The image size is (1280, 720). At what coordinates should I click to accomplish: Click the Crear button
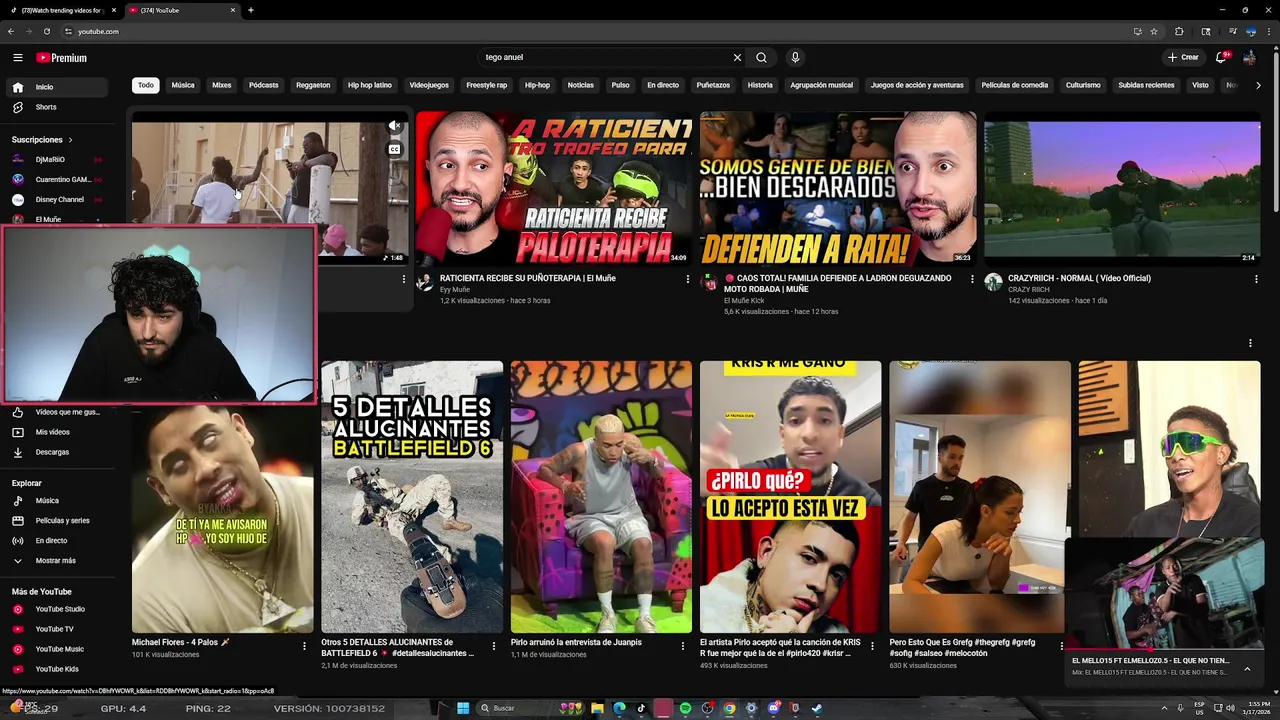click(1183, 57)
